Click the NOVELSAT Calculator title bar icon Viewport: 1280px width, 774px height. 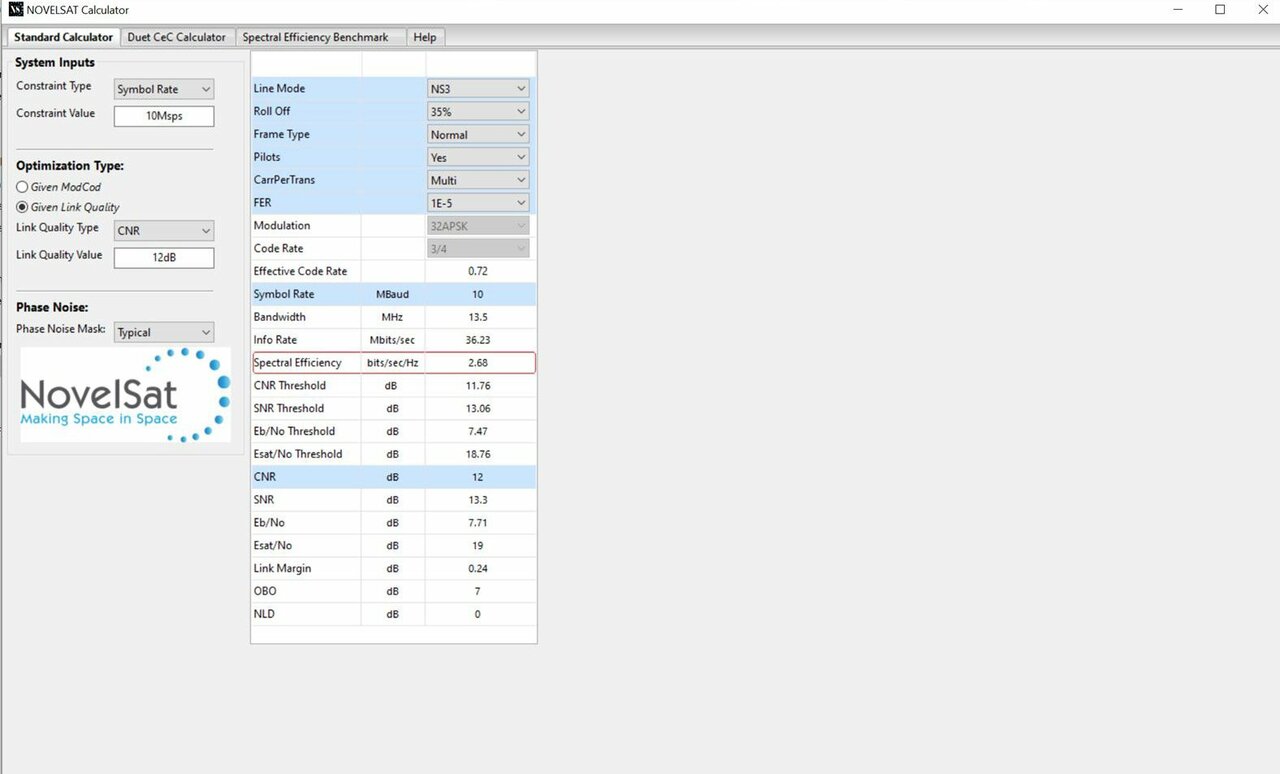point(14,10)
